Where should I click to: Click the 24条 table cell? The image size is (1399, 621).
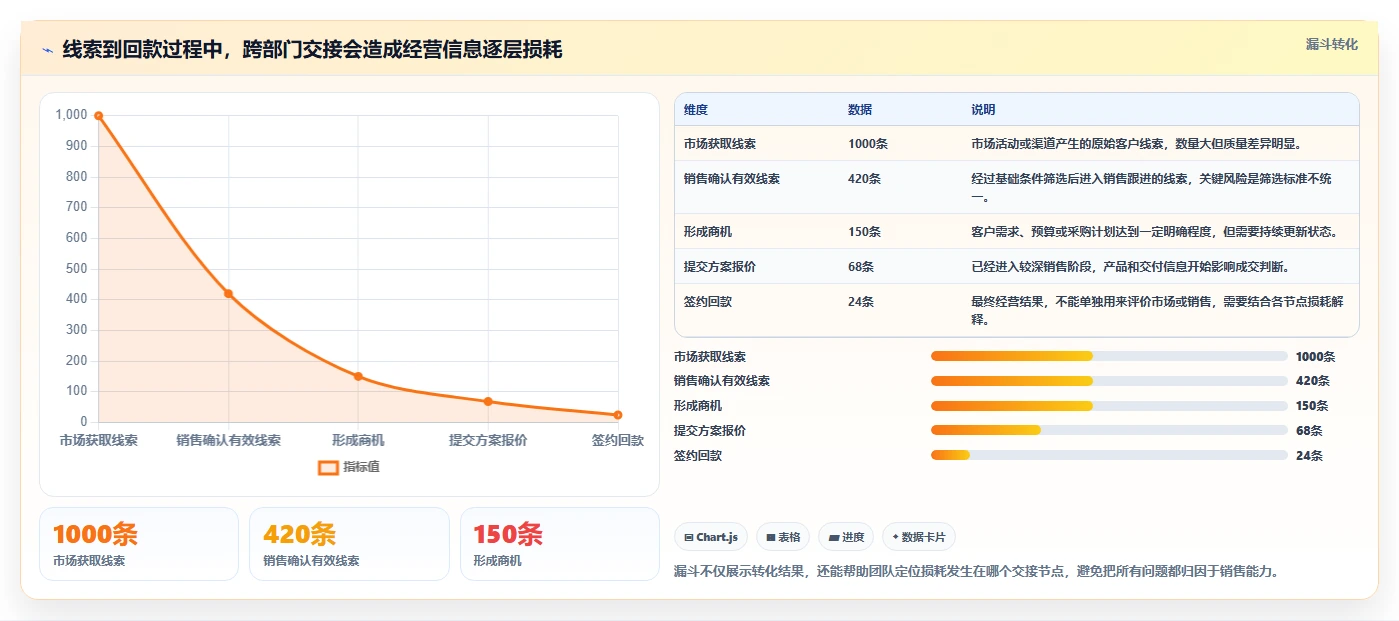861,302
